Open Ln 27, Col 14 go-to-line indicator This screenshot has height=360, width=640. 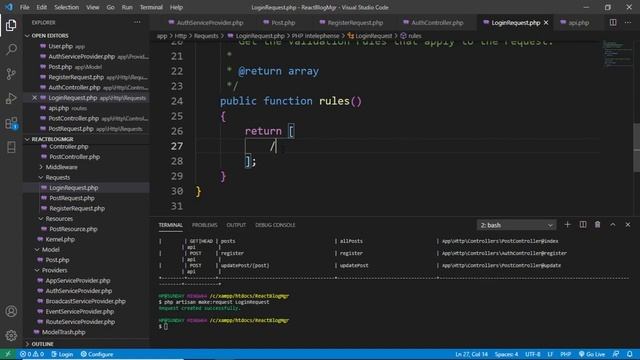point(471,354)
